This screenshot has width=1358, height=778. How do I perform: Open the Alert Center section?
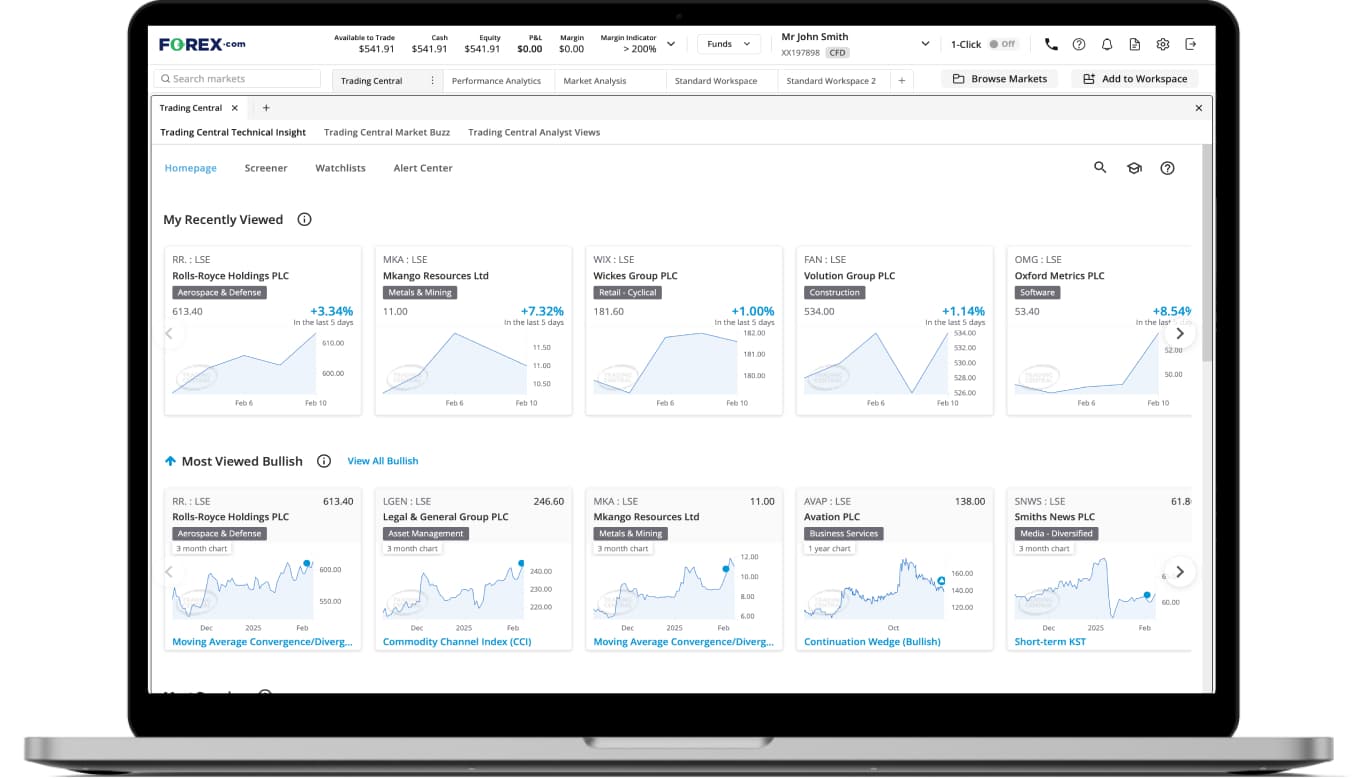pos(423,168)
